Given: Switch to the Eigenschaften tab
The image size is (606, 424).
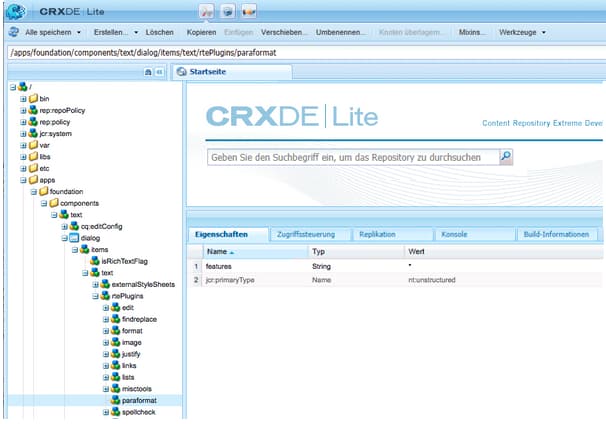Looking at the screenshot, I should tap(228, 234).
